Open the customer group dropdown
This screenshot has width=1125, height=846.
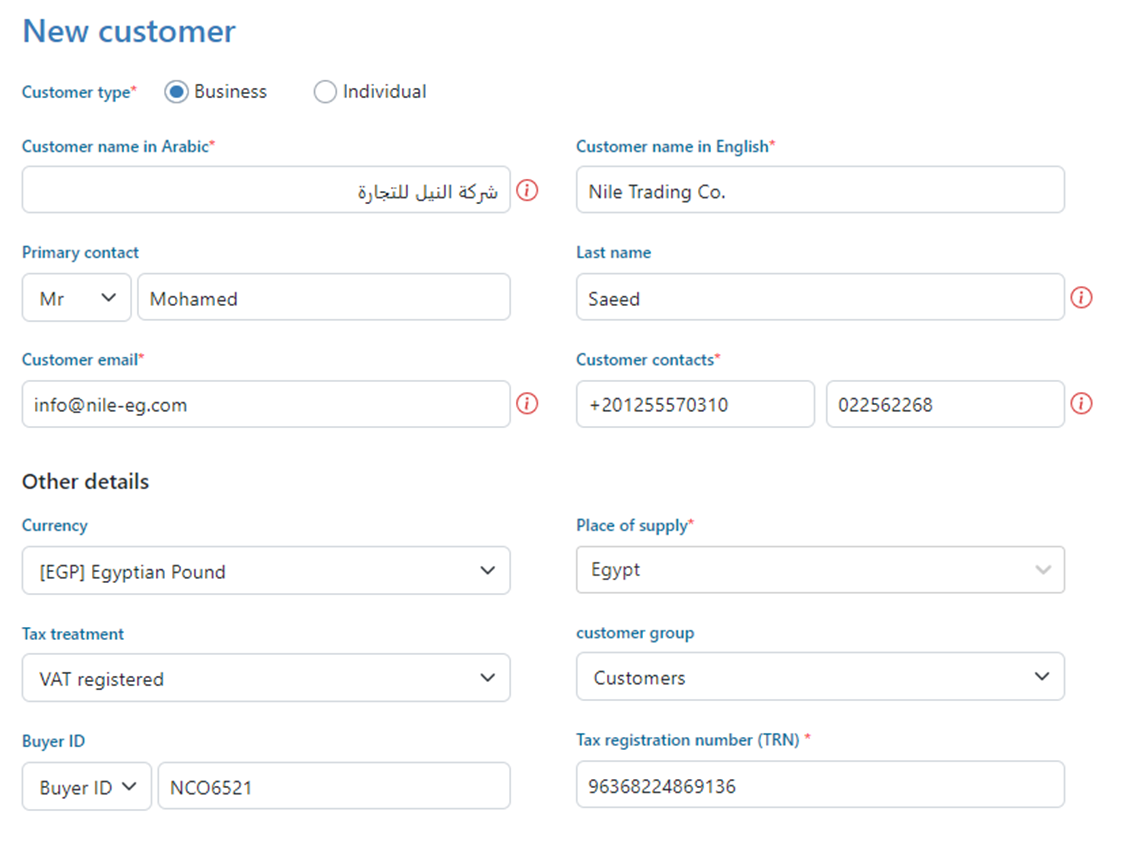click(x=820, y=677)
